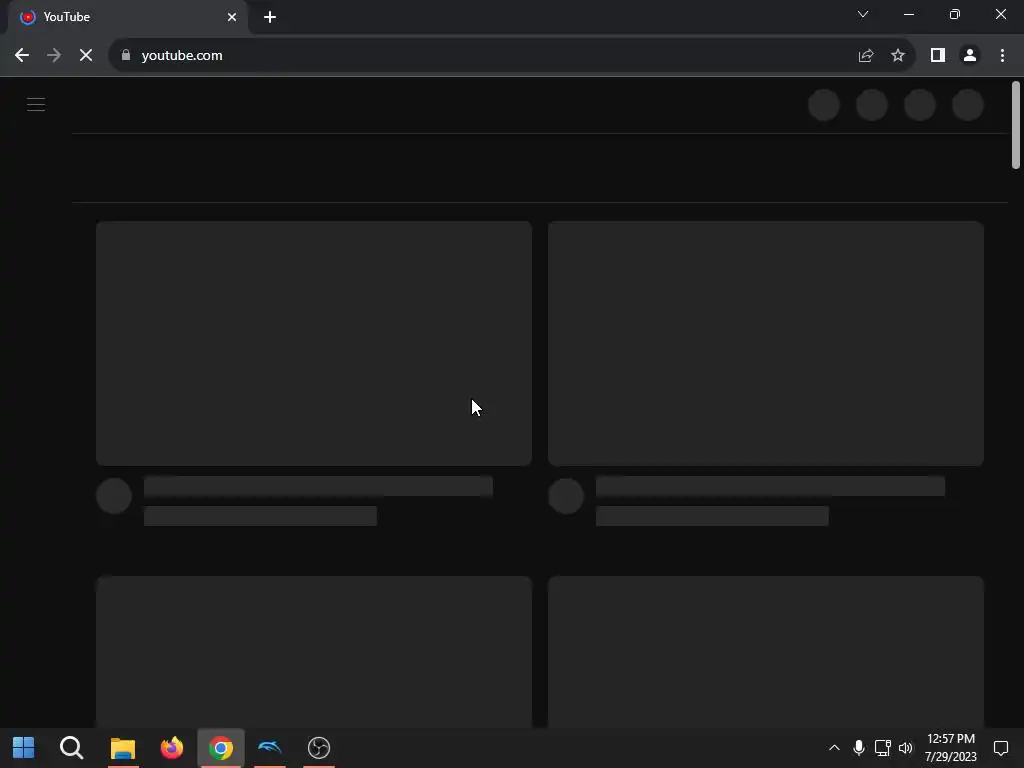This screenshot has height=768, width=1024.
Task: Close the YouTube tab
Action: [x=232, y=17]
